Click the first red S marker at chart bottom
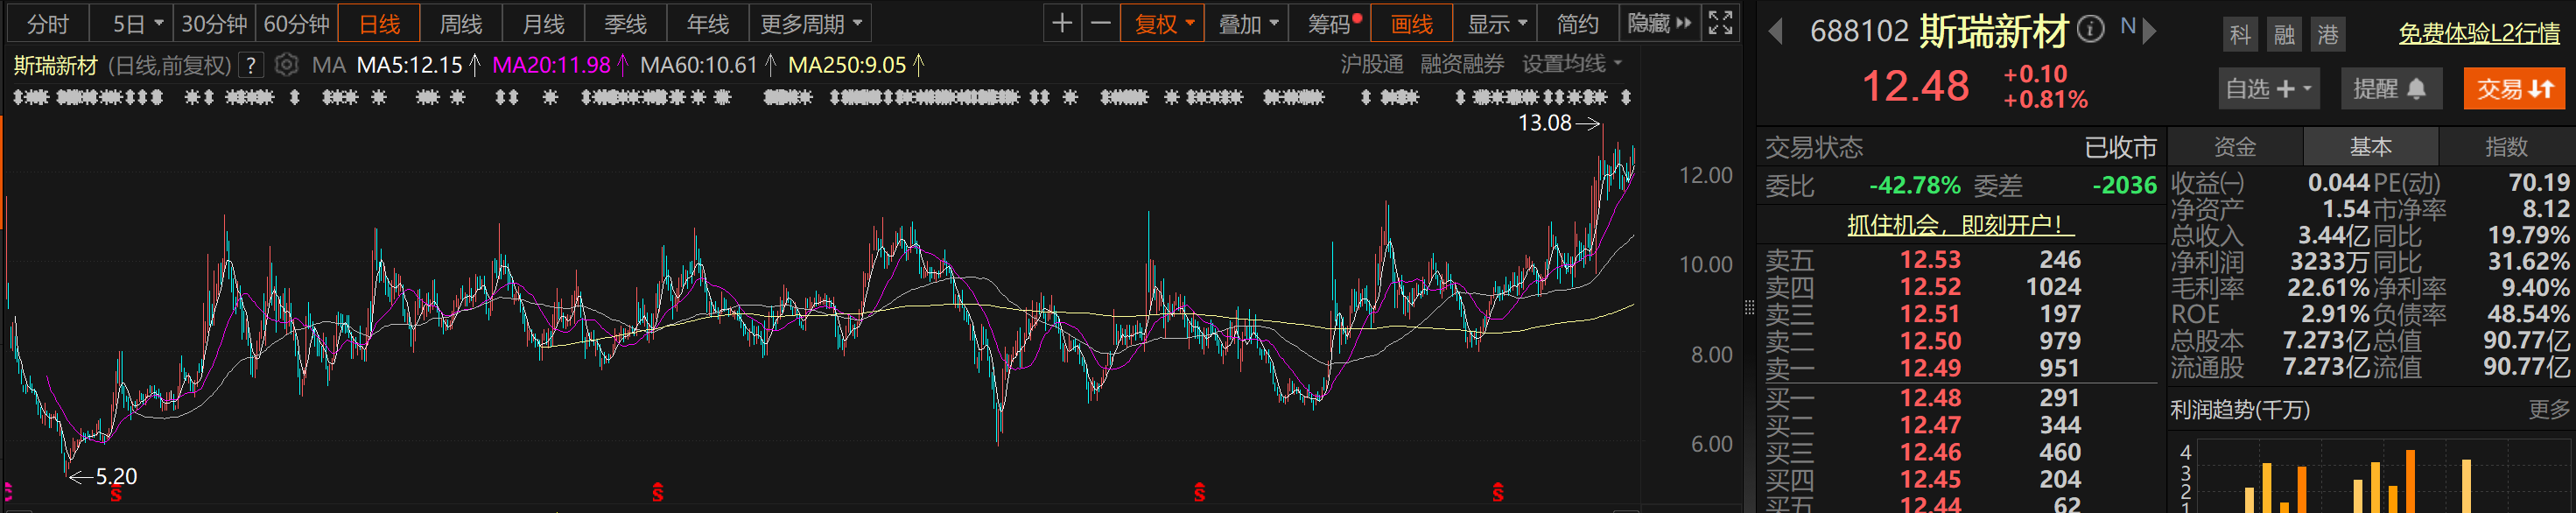The width and height of the screenshot is (2576, 513). click(x=116, y=493)
